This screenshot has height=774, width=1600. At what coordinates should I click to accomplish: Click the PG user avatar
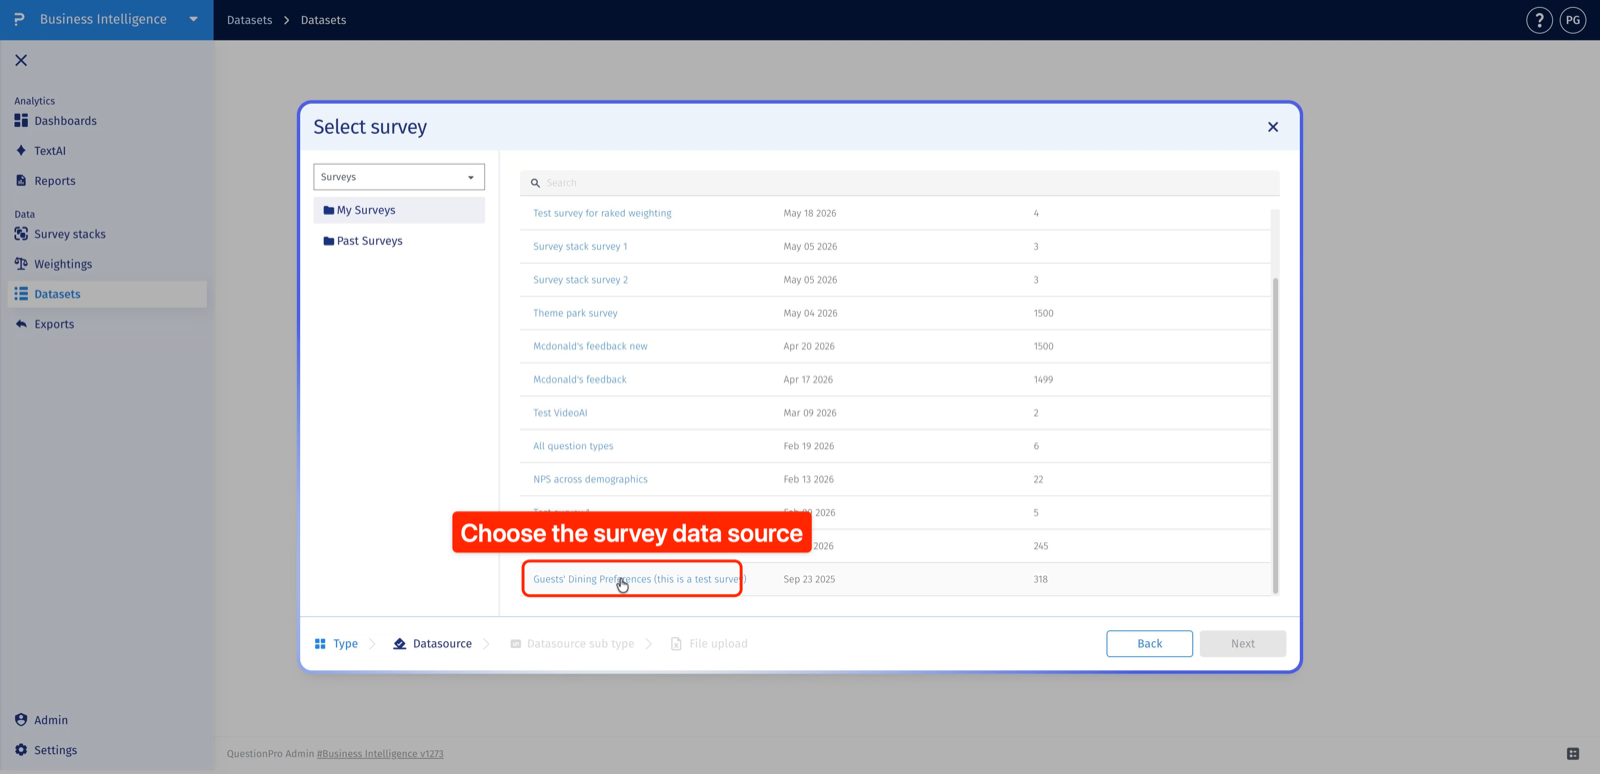(x=1573, y=20)
